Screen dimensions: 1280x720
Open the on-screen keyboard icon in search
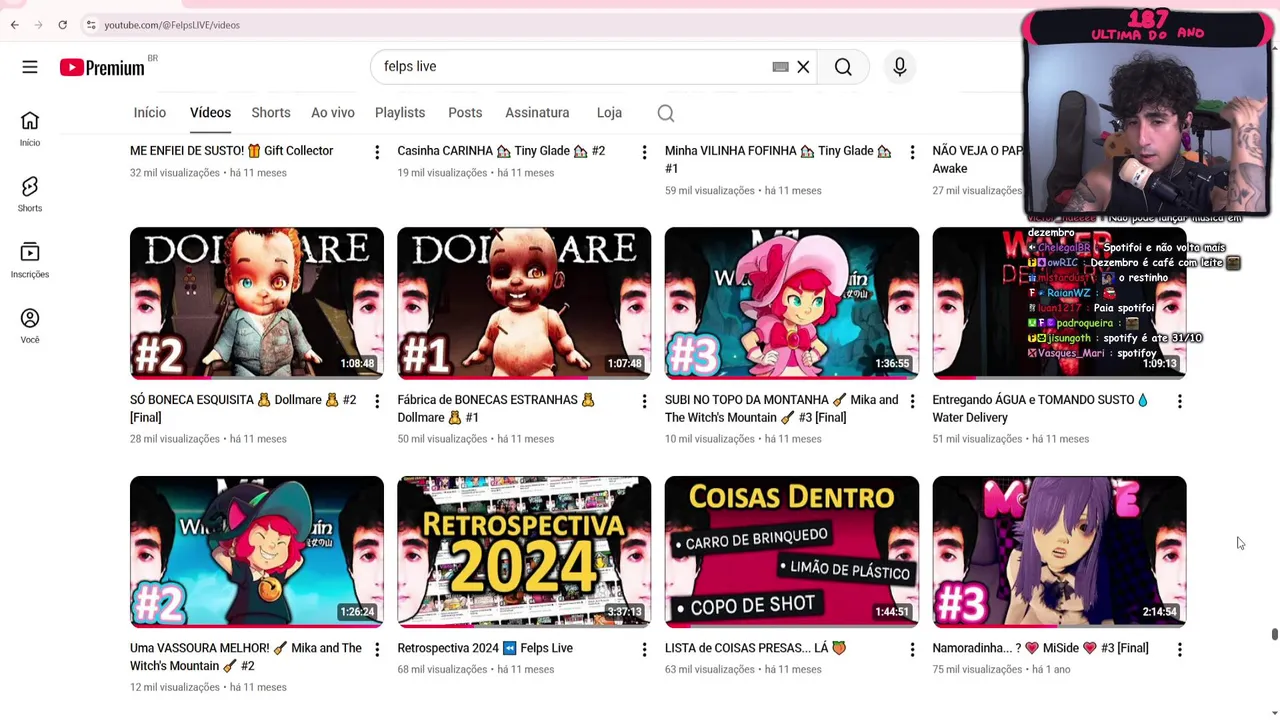tap(780, 67)
